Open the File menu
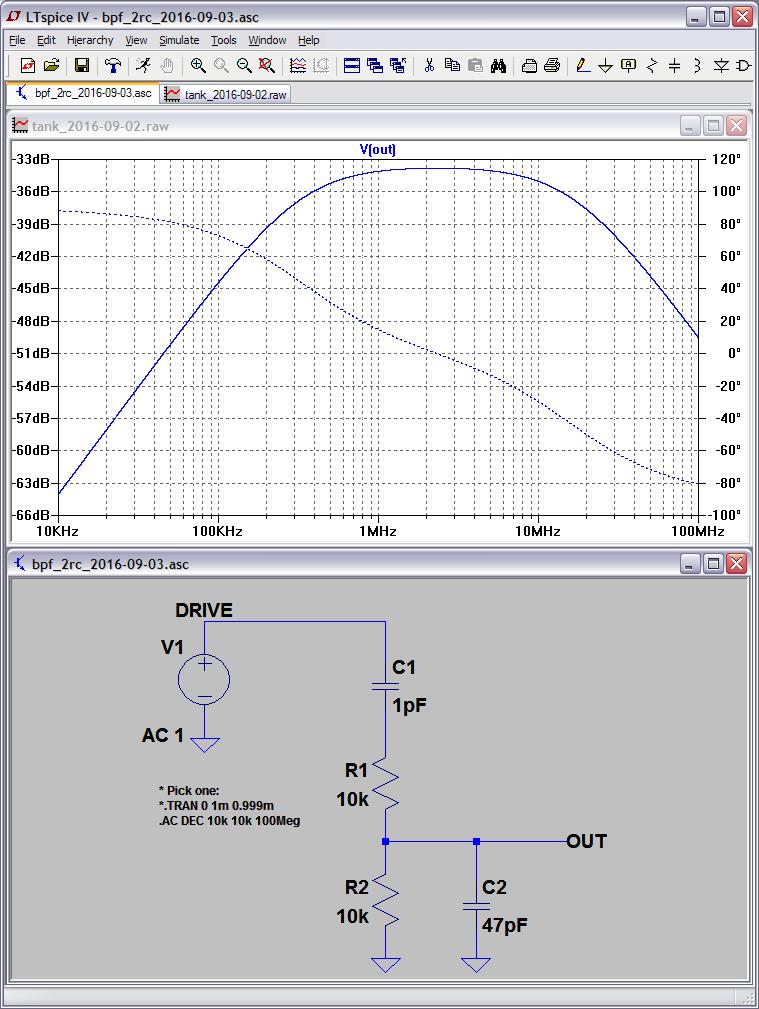759x1009 pixels. (17, 40)
